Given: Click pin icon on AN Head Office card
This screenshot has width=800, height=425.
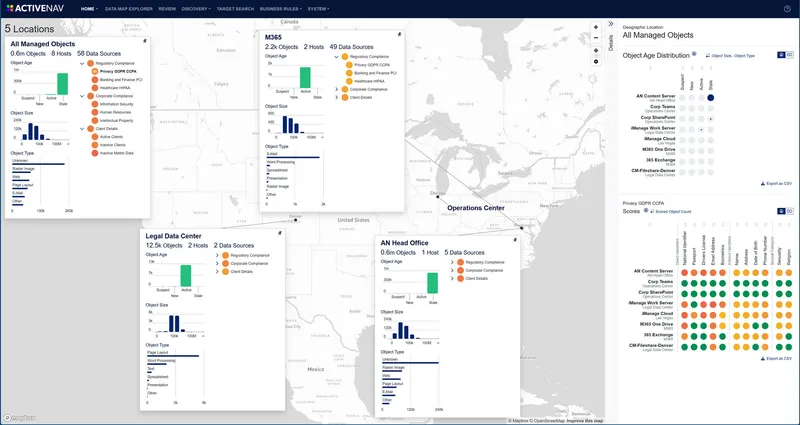Looking at the screenshot, I should [x=514, y=240].
